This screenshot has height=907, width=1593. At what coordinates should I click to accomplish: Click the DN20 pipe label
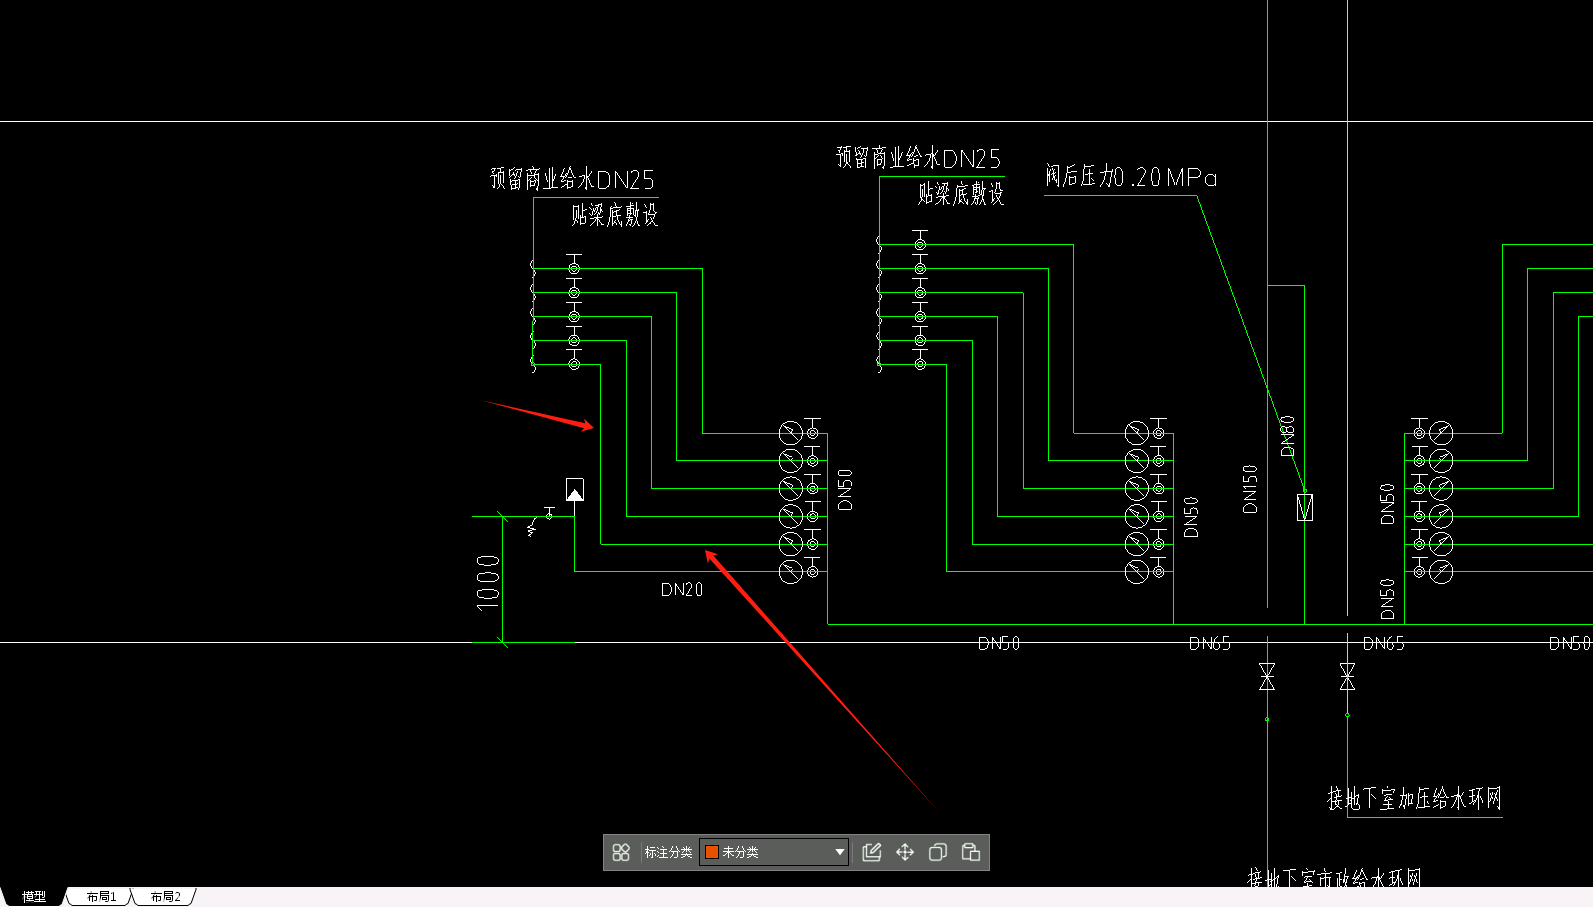coord(682,590)
